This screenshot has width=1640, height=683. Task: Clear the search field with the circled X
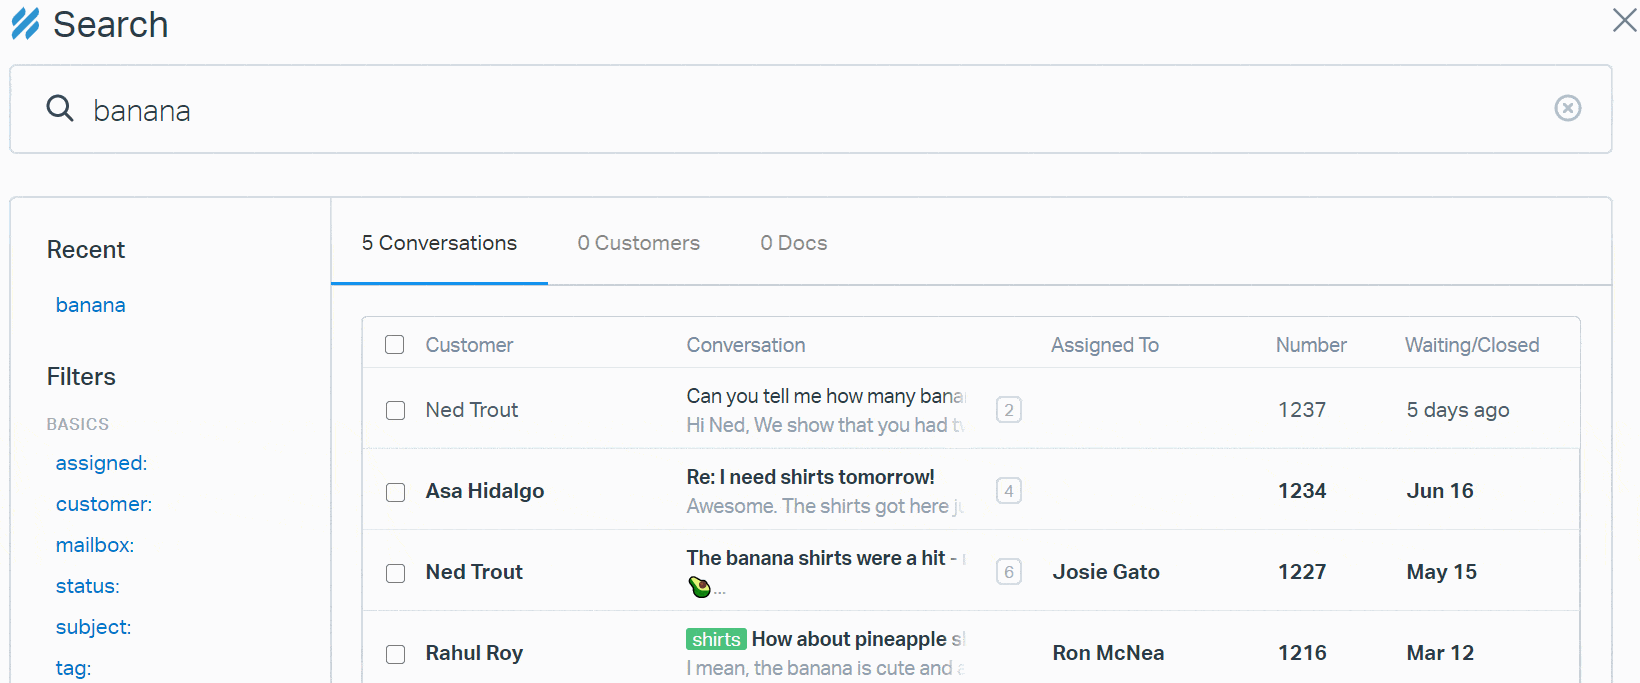(x=1567, y=108)
